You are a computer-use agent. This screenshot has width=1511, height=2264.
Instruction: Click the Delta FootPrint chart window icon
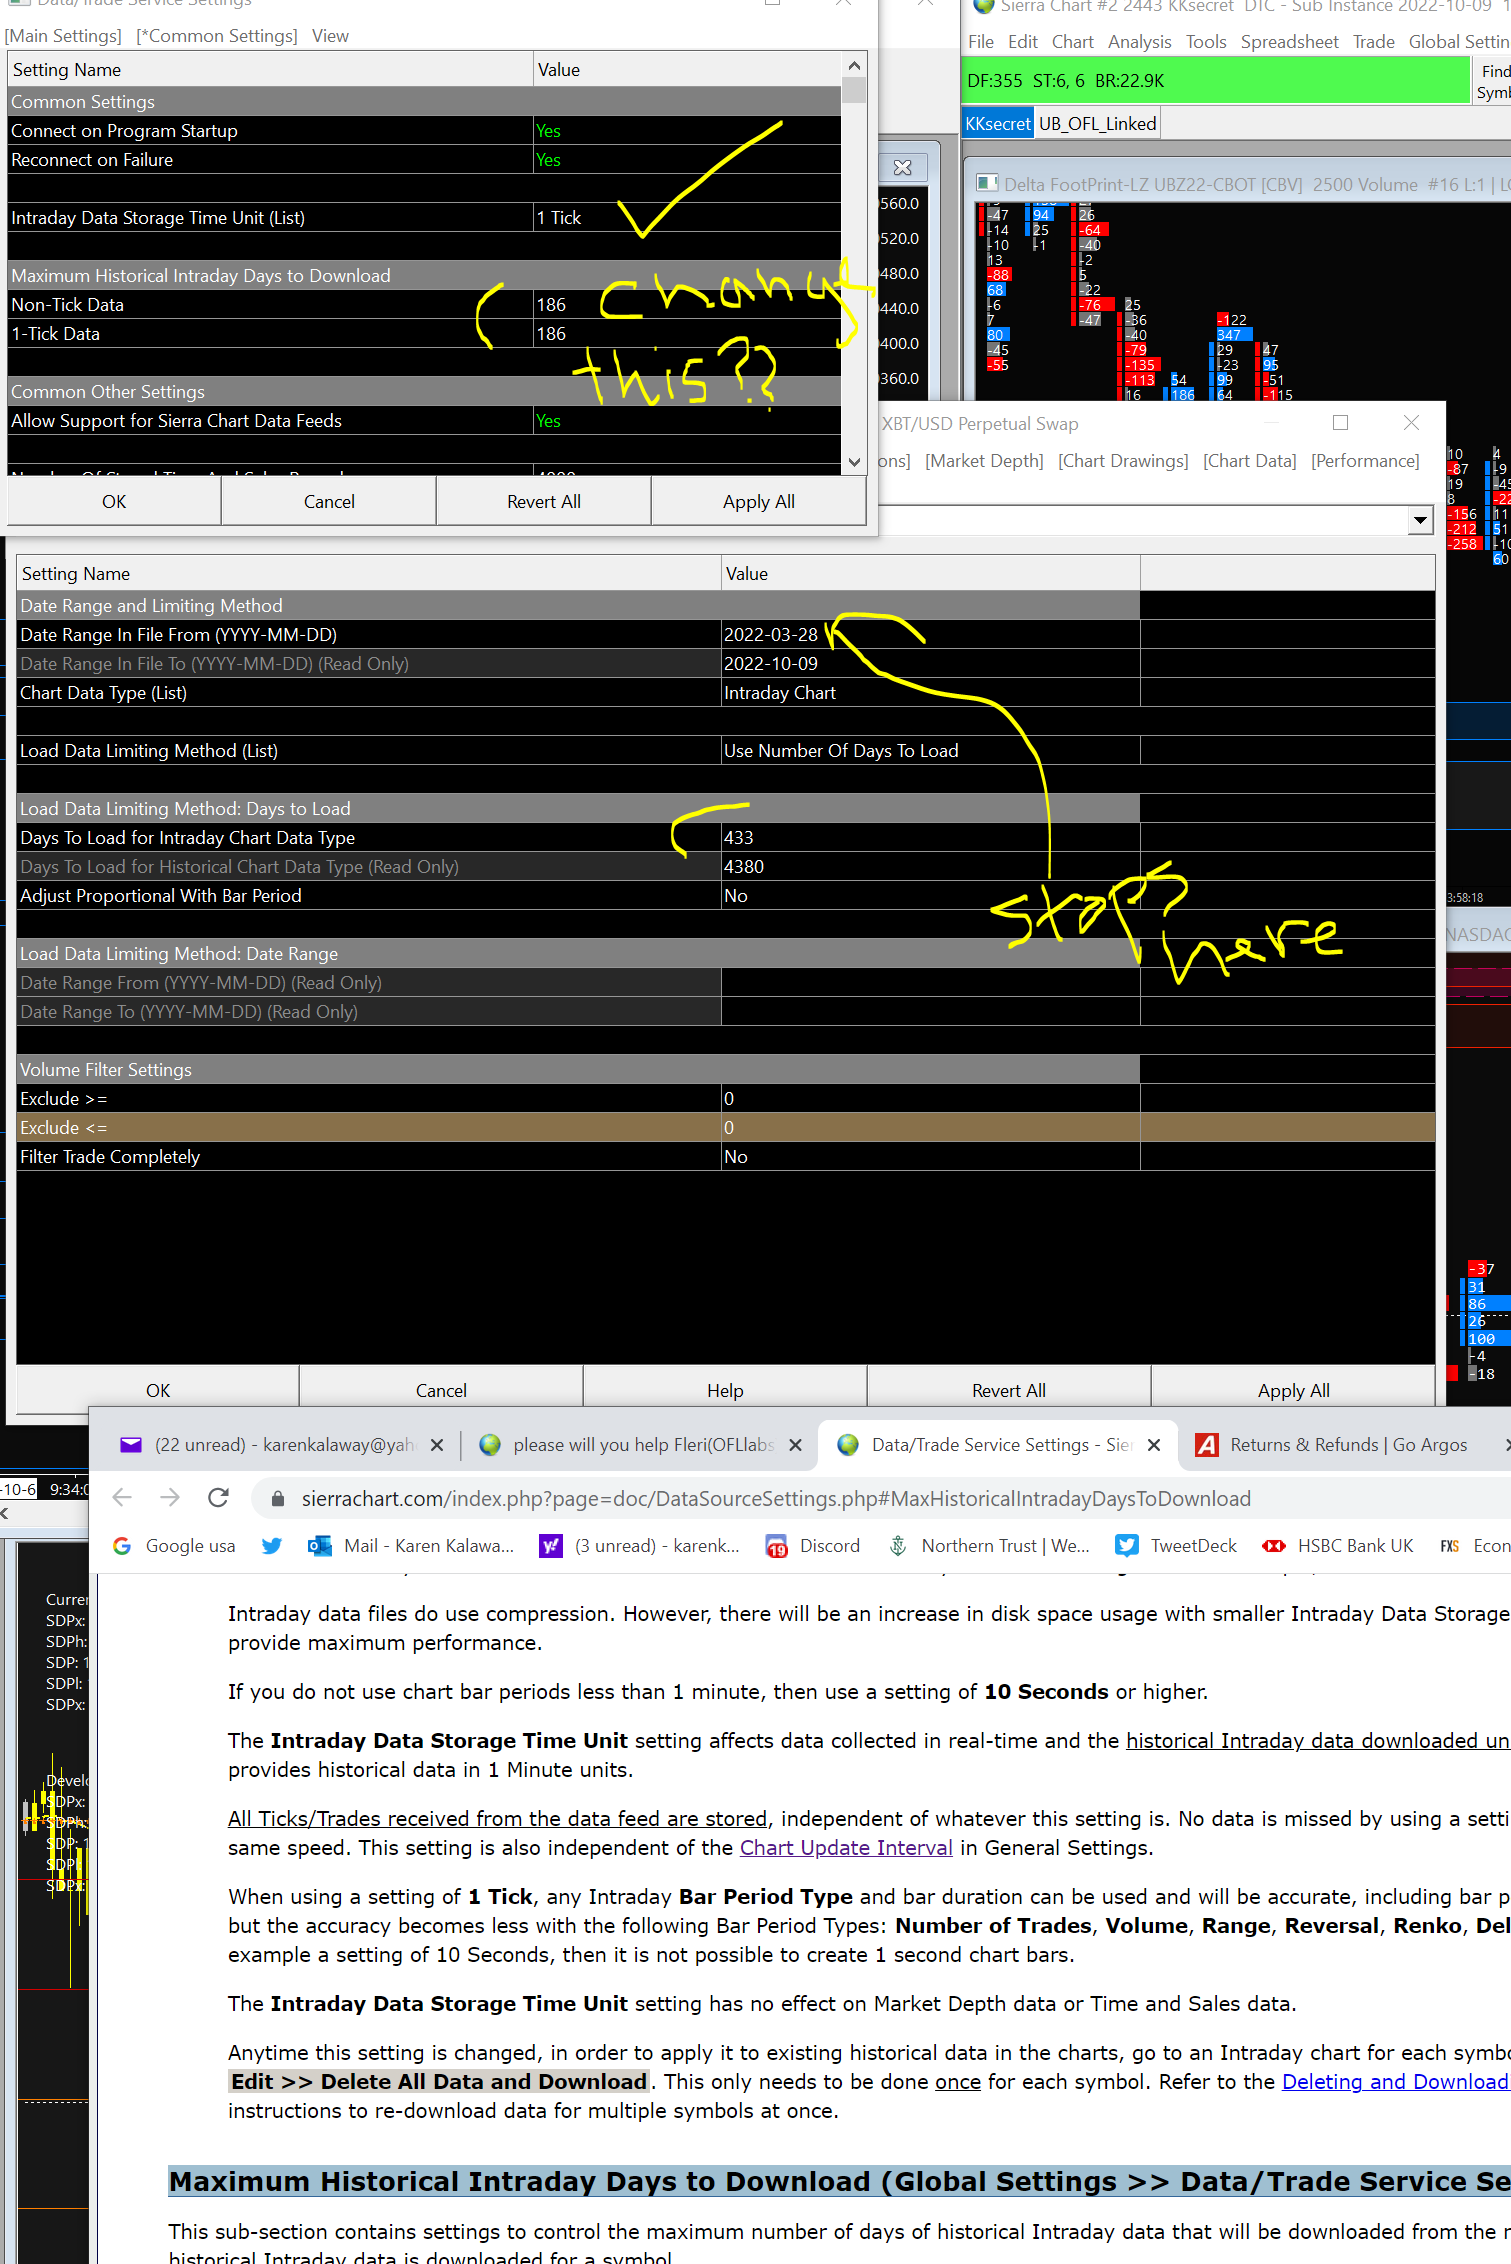coord(987,183)
